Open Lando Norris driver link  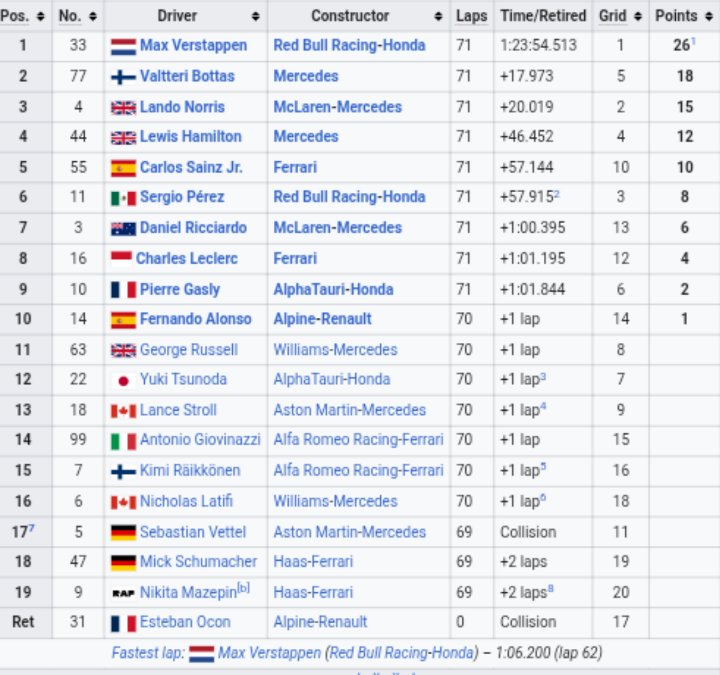[x=182, y=107]
